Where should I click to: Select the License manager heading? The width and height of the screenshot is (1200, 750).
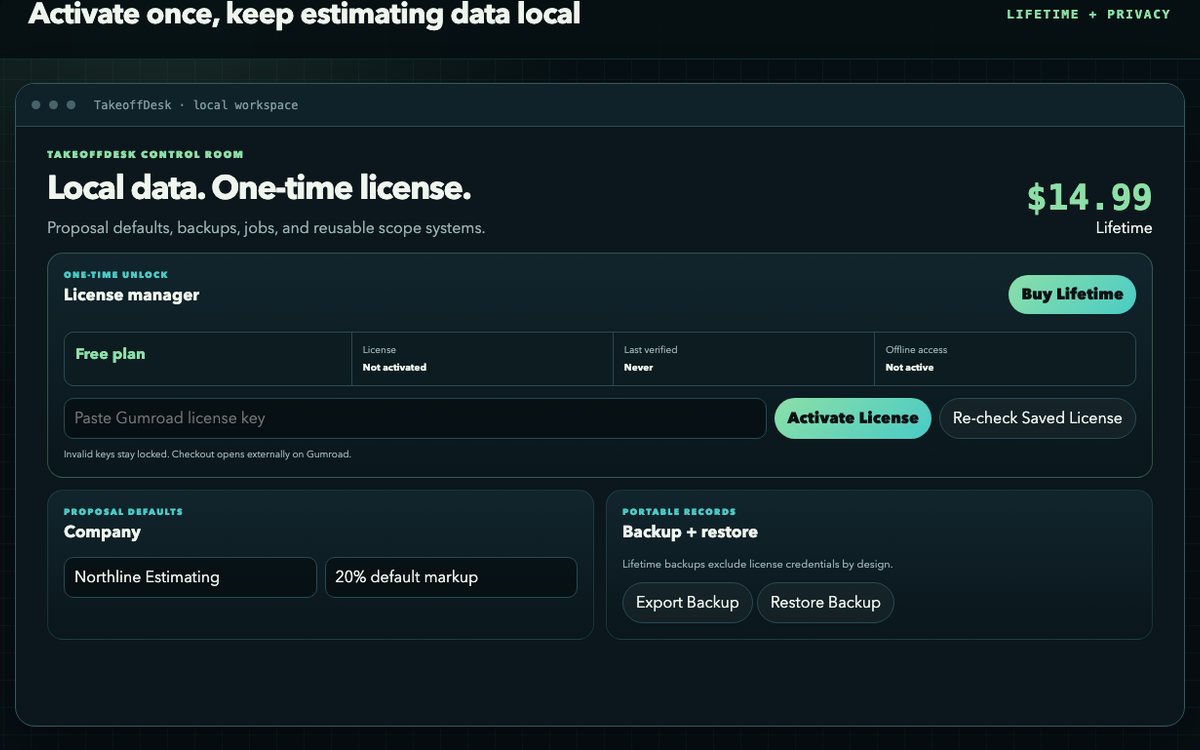click(132, 295)
